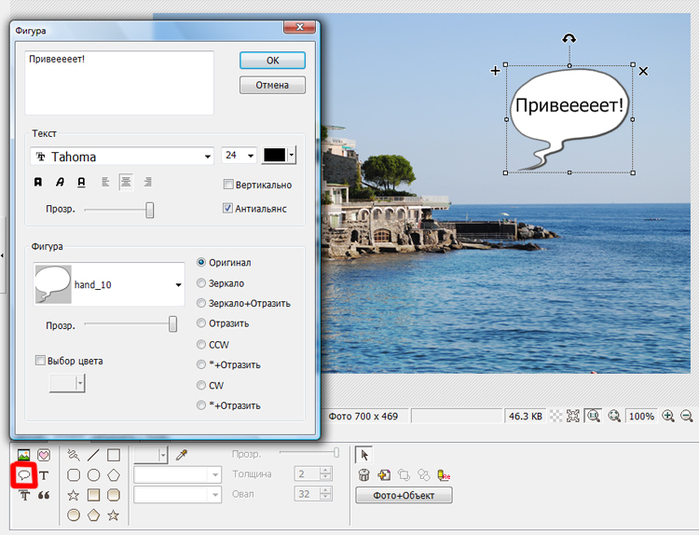Open the empty dropdown beside Толщина
The image size is (699, 535).
(x=215, y=475)
